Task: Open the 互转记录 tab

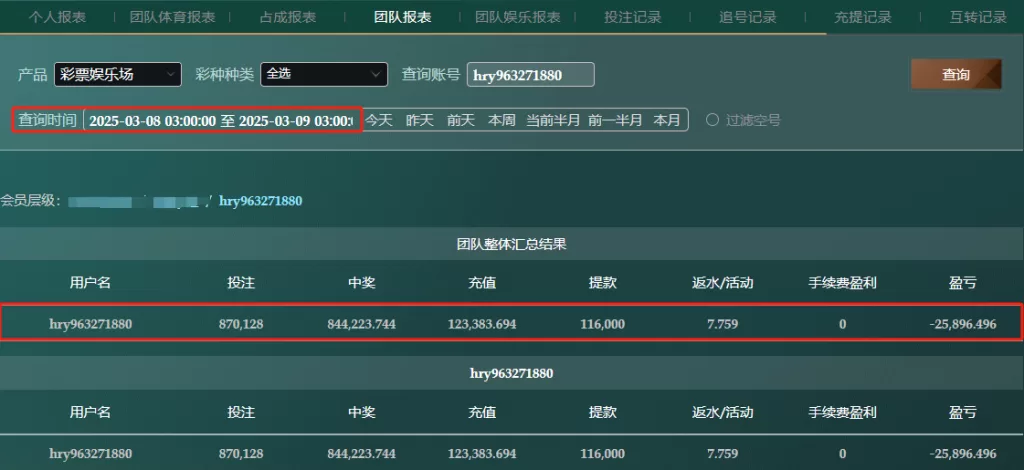Action: (x=978, y=17)
